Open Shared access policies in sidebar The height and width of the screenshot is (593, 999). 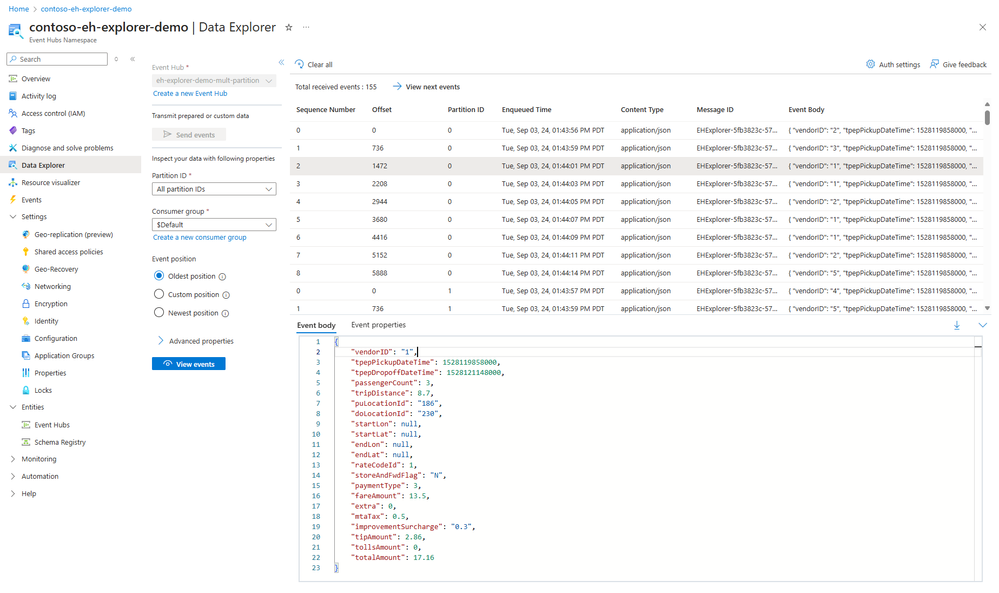pyautogui.click(x=68, y=252)
